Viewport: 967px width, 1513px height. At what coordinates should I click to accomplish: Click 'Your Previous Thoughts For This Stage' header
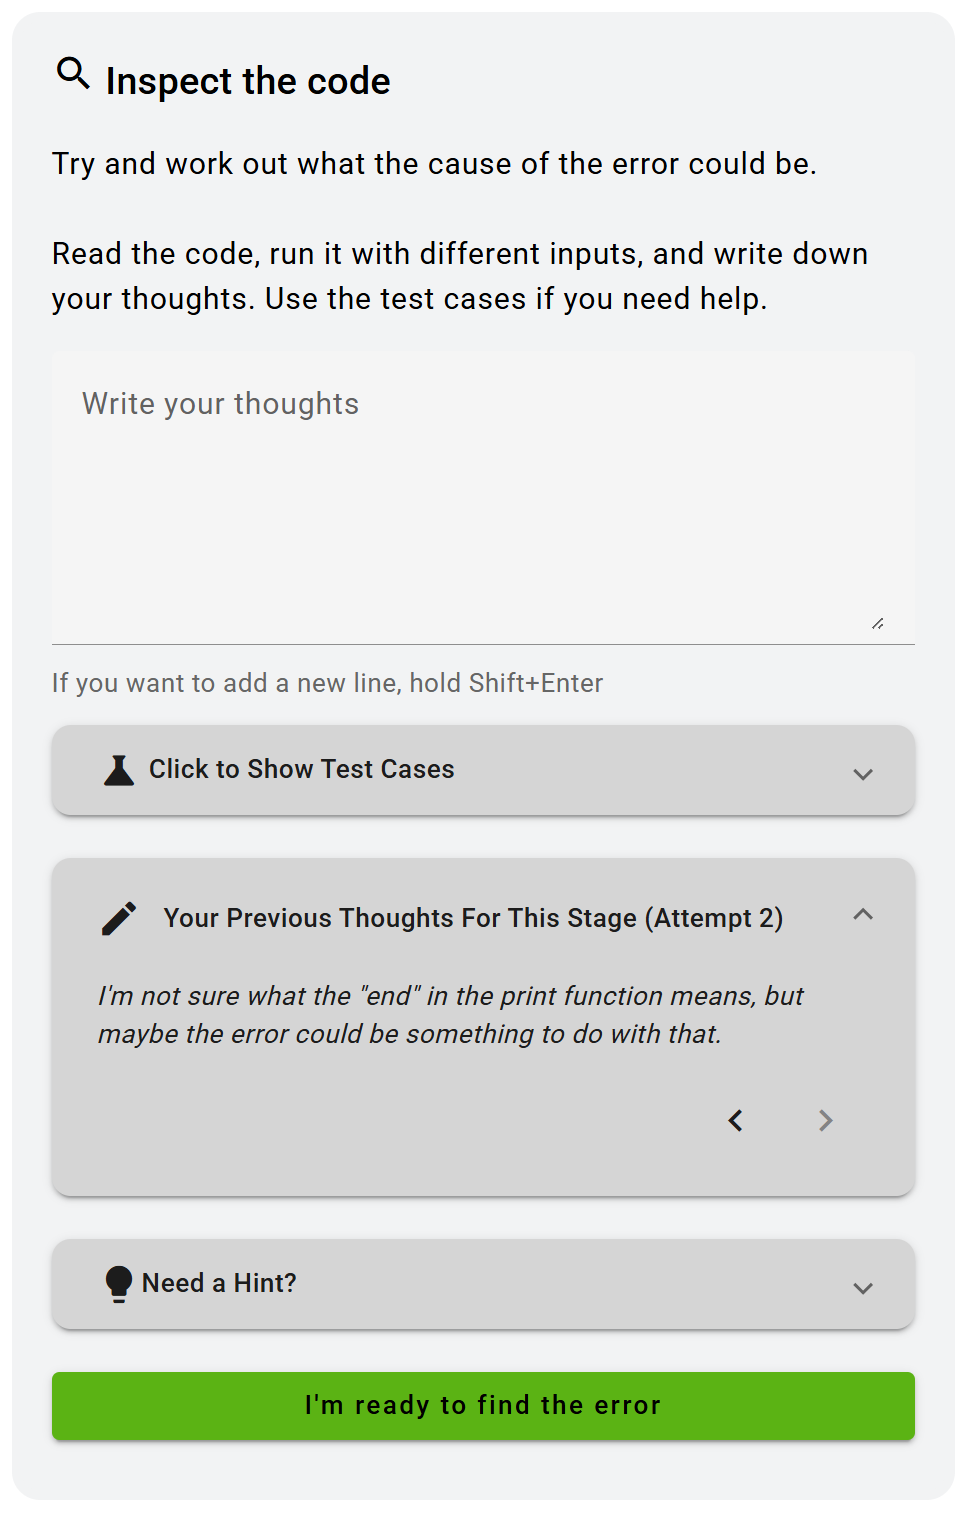pos(473,918)
